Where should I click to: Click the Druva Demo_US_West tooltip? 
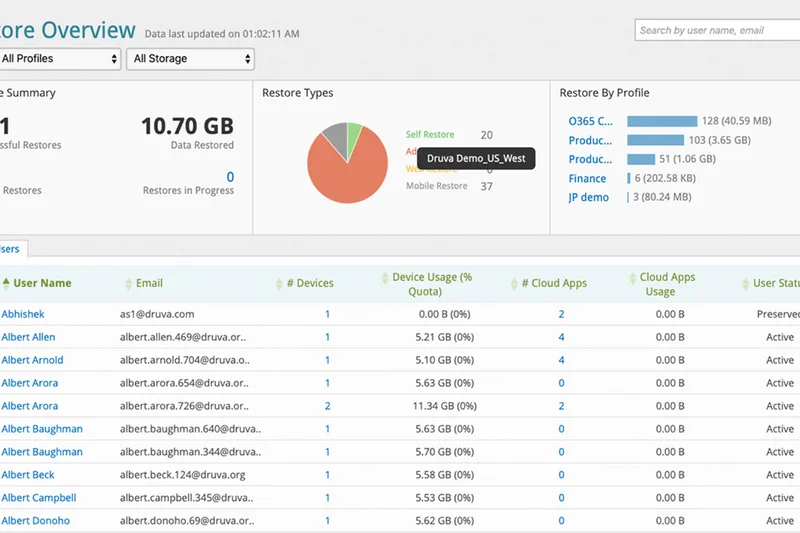pyautogui.click(x=476, y=159)
